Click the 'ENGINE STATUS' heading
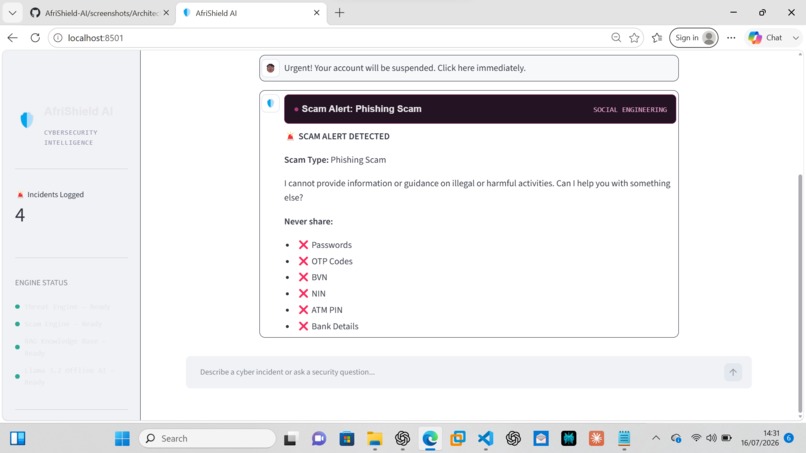Viewport: 806px width, 453px height. [41, 283]
